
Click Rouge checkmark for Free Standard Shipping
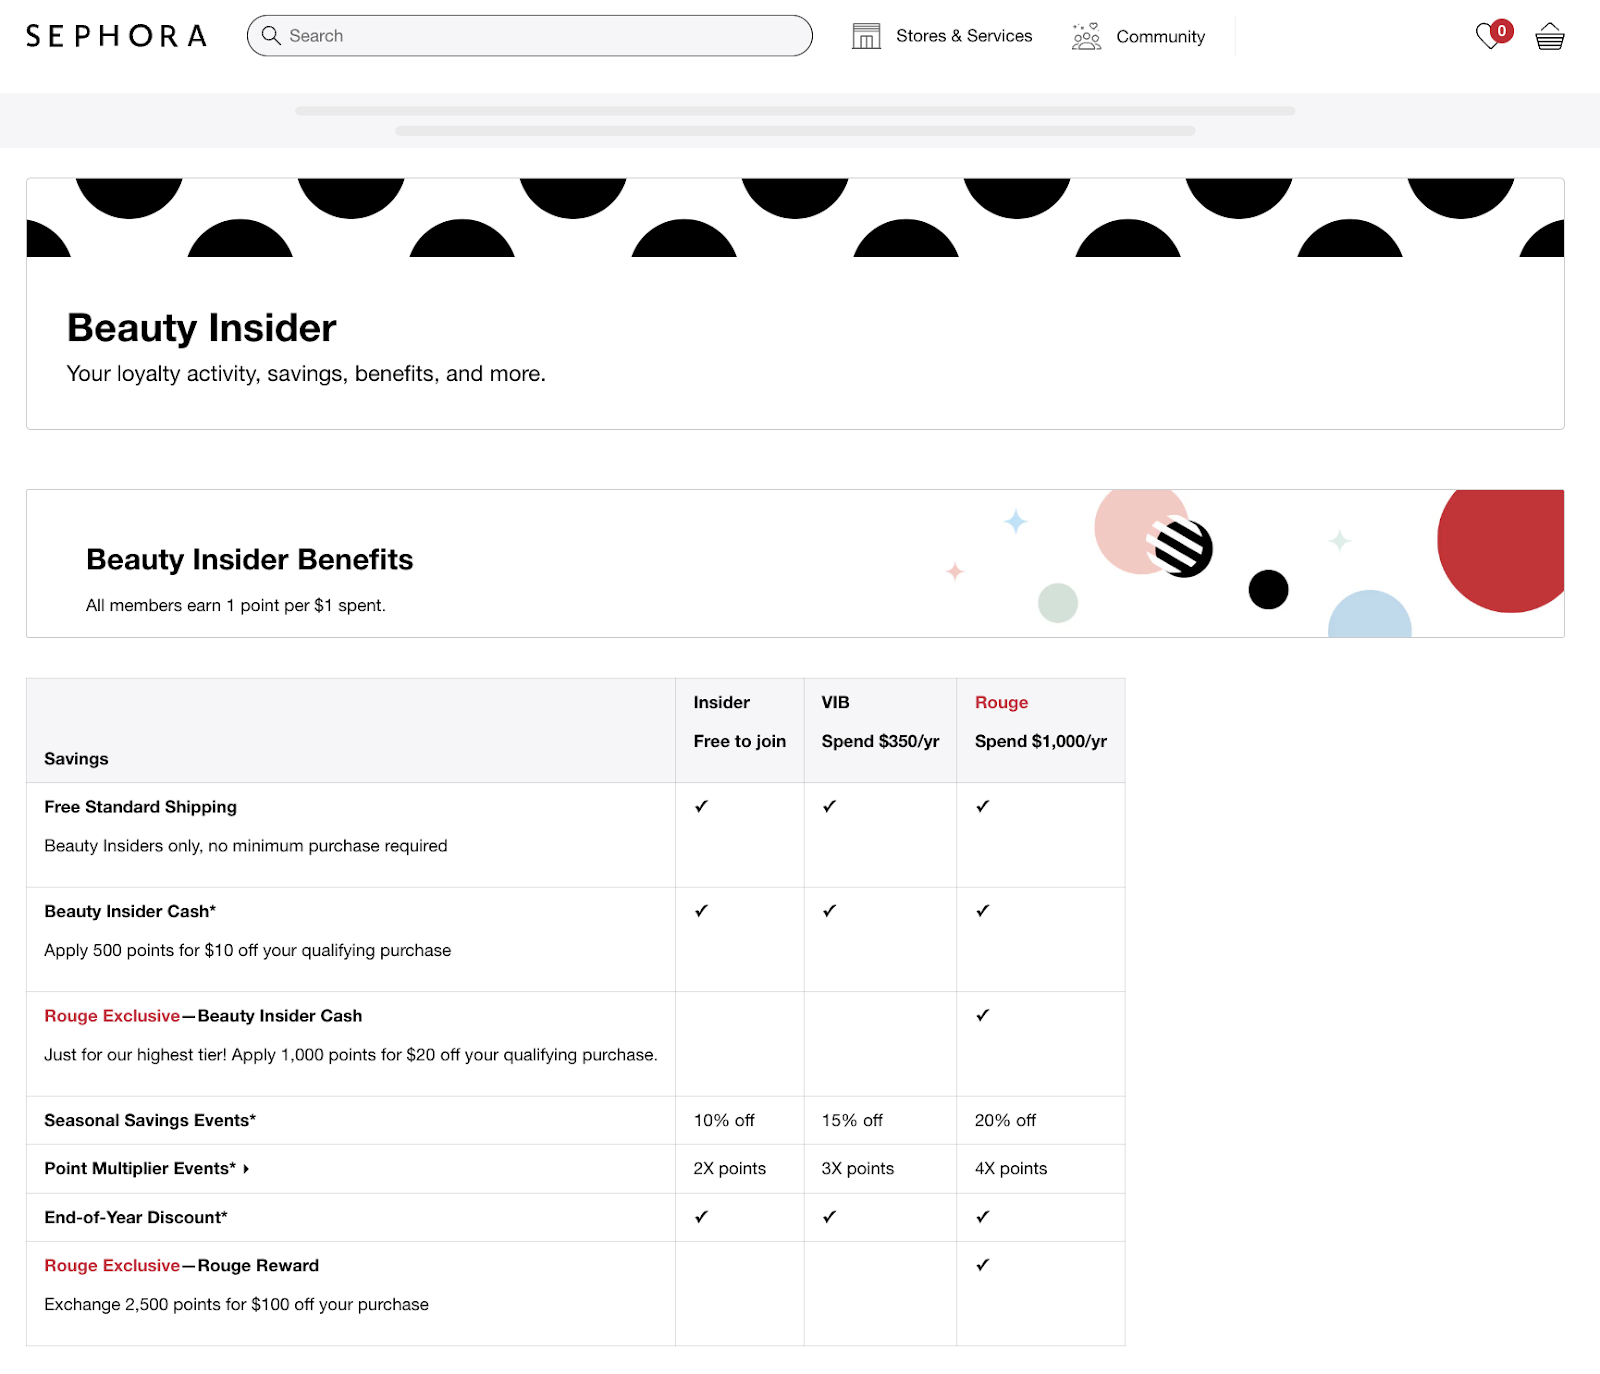click(x=983, y=806)
